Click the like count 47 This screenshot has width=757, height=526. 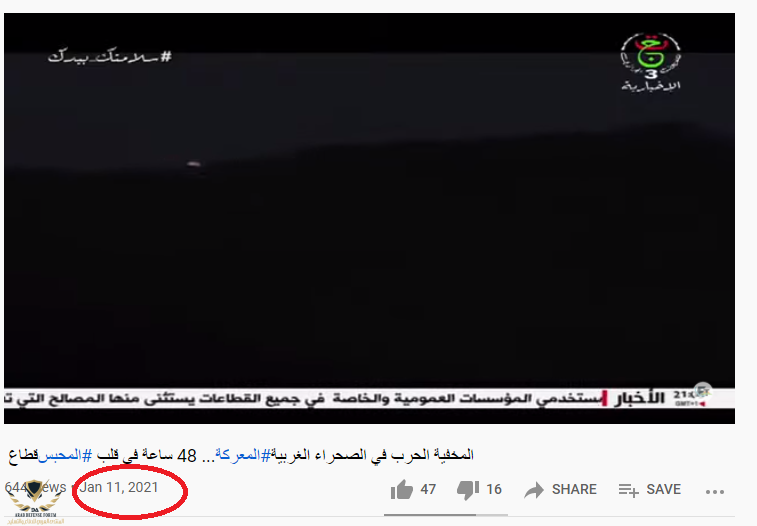pos(428,489)
